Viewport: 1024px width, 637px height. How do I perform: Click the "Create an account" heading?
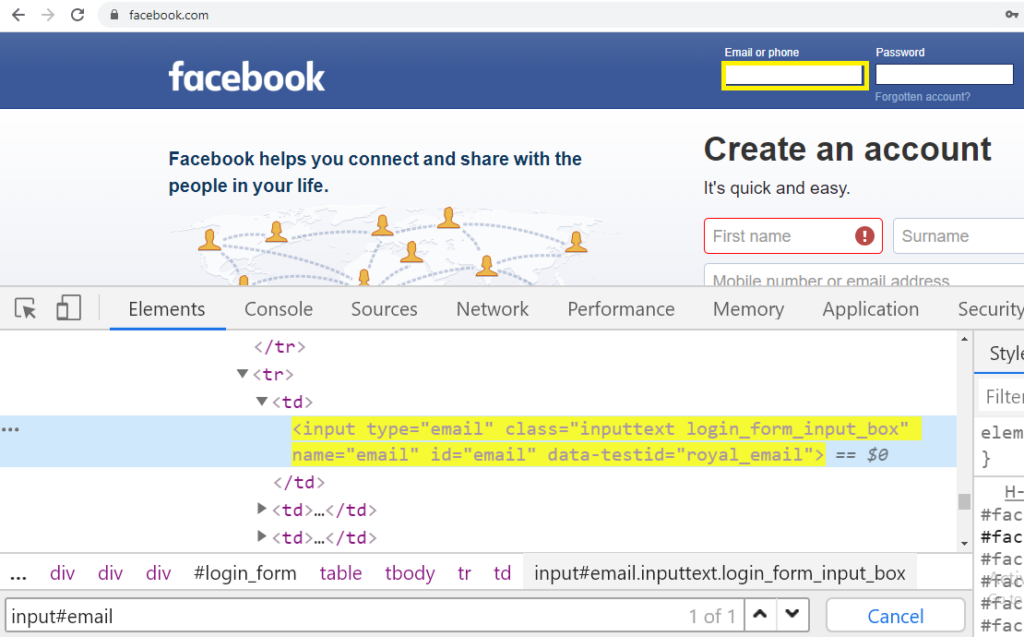848,149
